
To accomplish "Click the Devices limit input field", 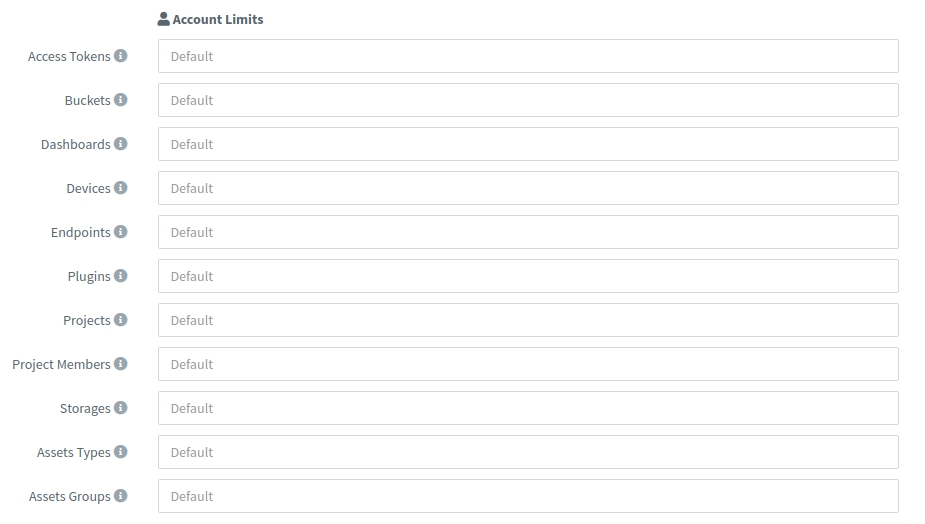I will click(528, 188).
